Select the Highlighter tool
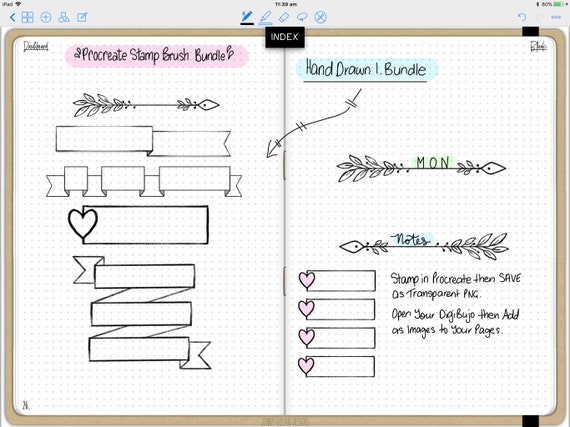 click(266, 17)
